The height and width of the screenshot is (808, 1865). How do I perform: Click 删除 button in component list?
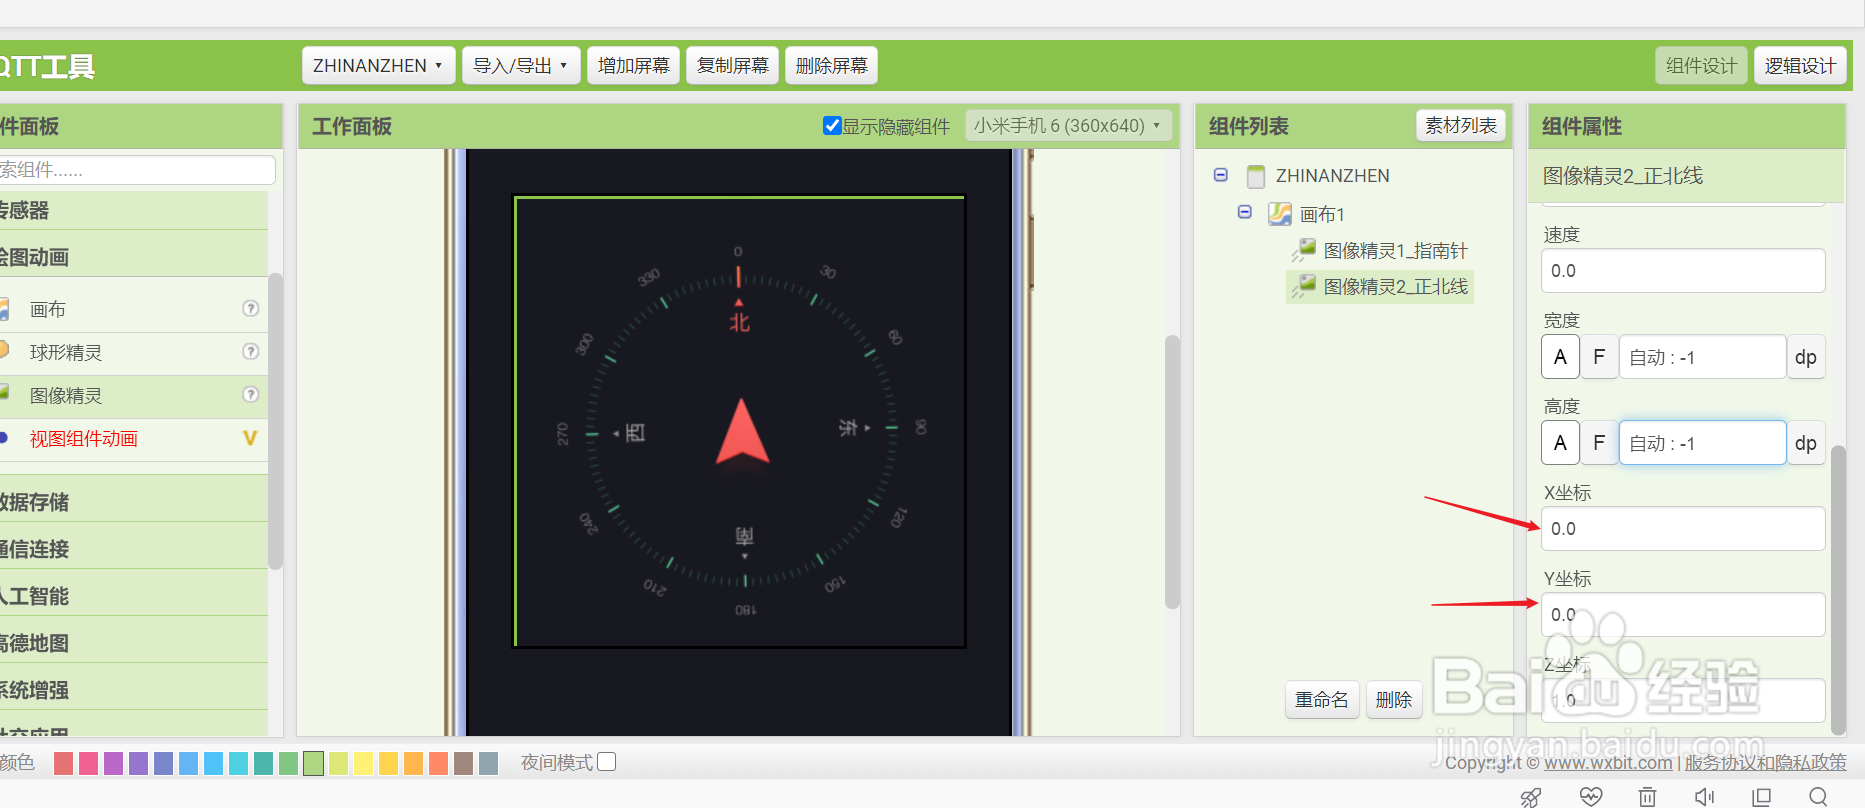point(1394,699)
